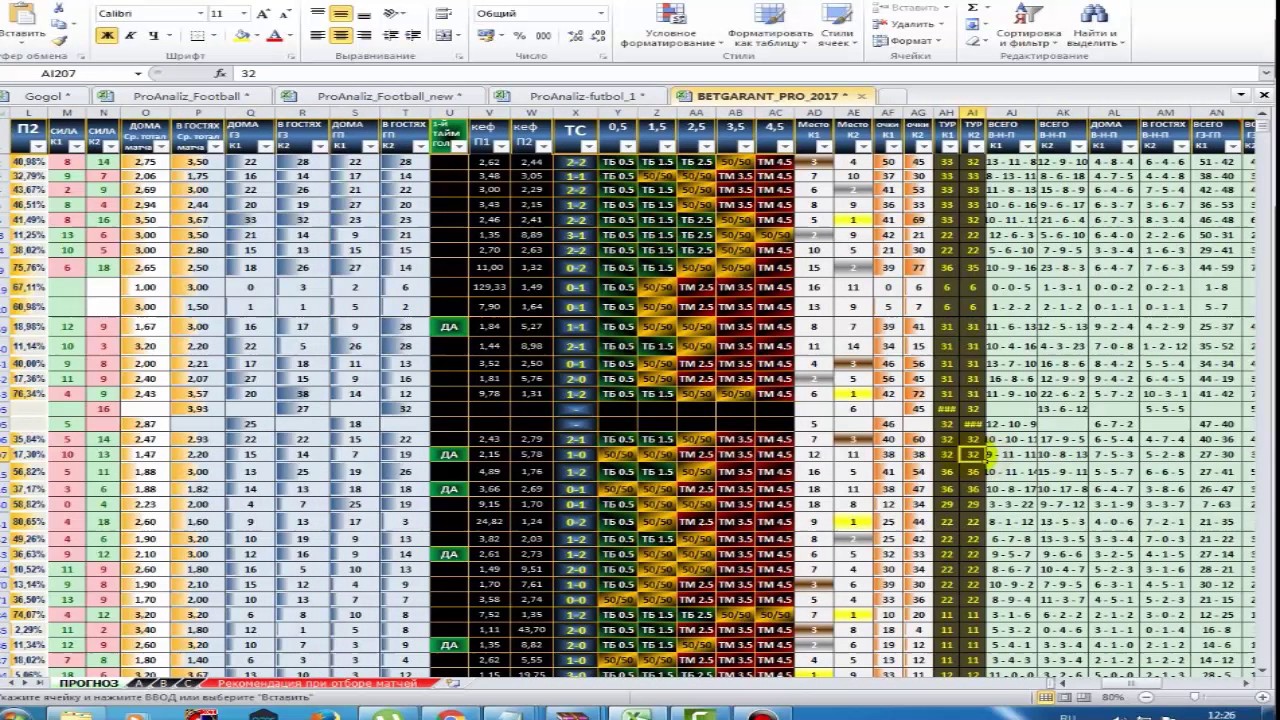This screenshot has height=720, width=1280.
Task: Click the Delete cells (Удалить) button
Action: point(908,24)
